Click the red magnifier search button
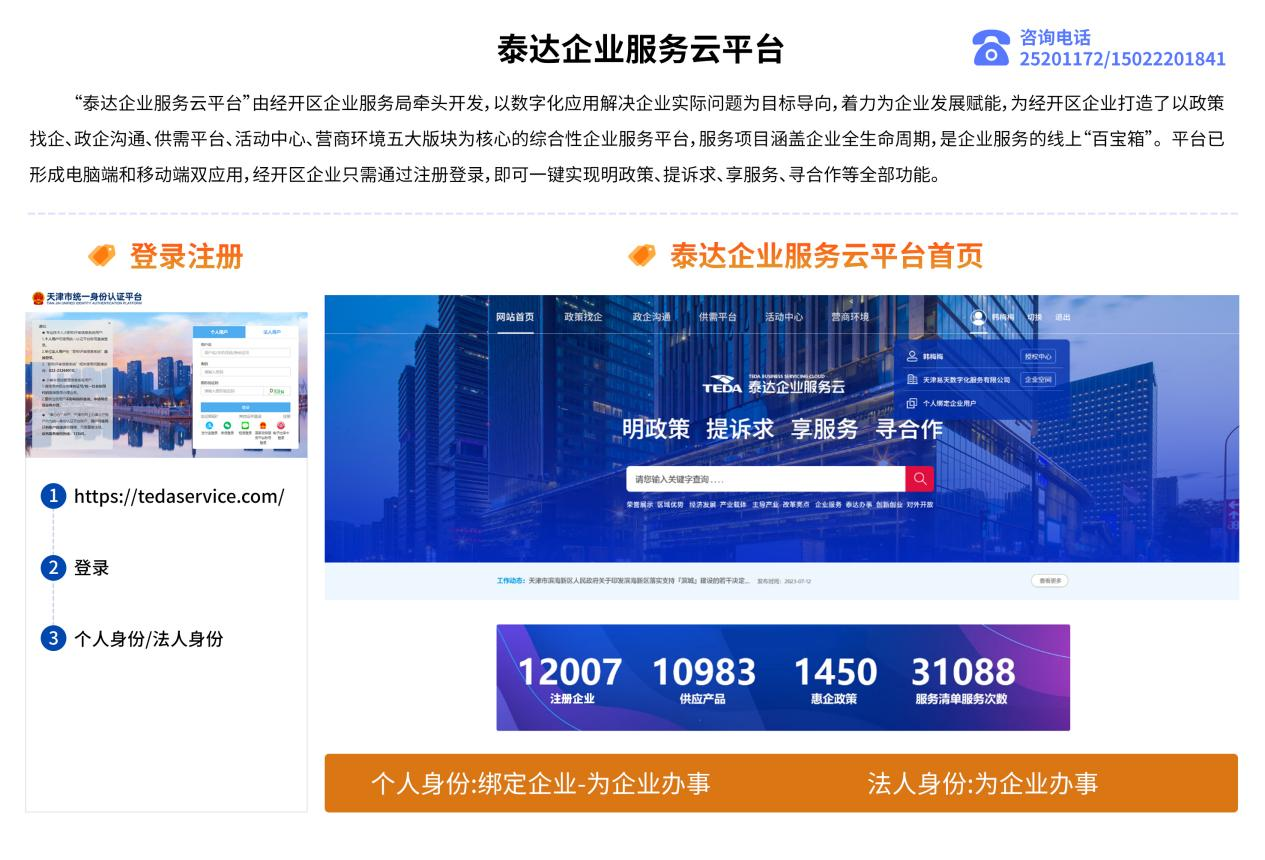 point(919,479)
